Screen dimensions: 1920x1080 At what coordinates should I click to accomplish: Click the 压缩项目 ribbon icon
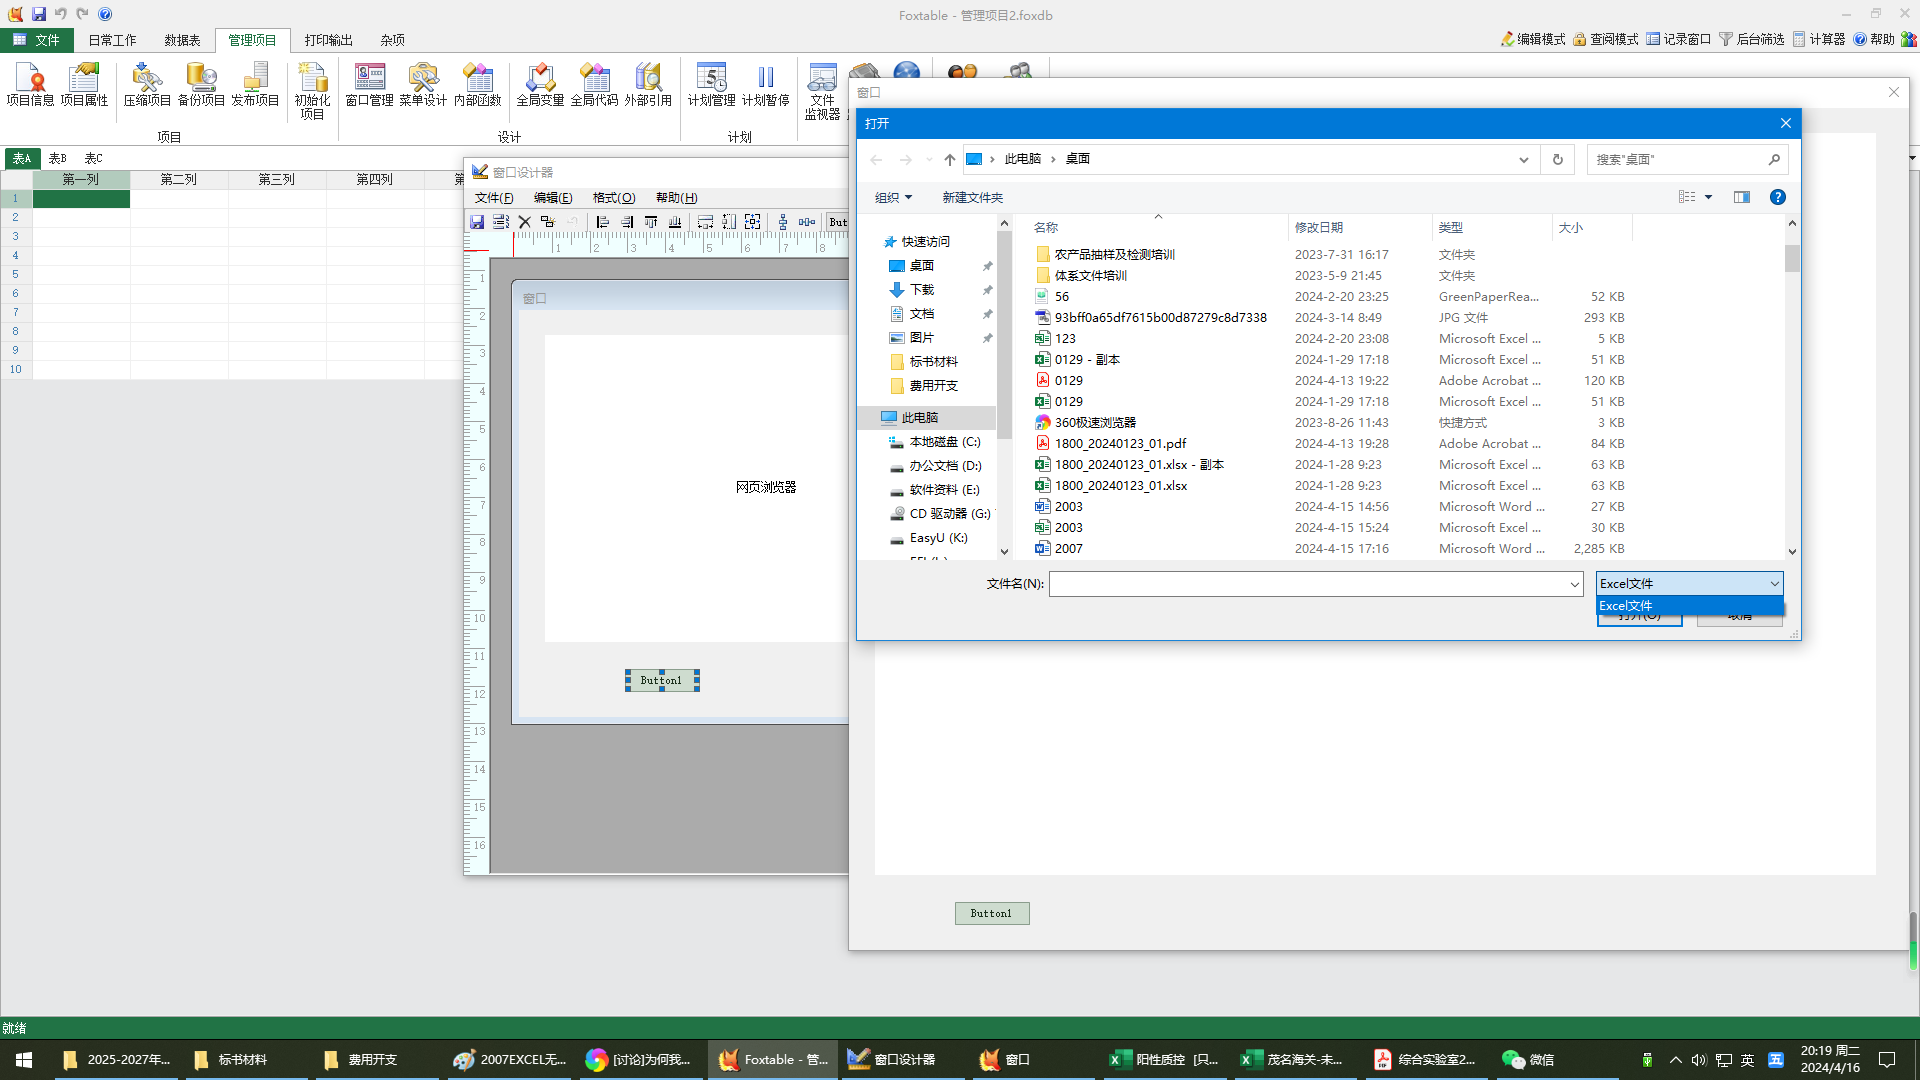[x=147, y=85]
